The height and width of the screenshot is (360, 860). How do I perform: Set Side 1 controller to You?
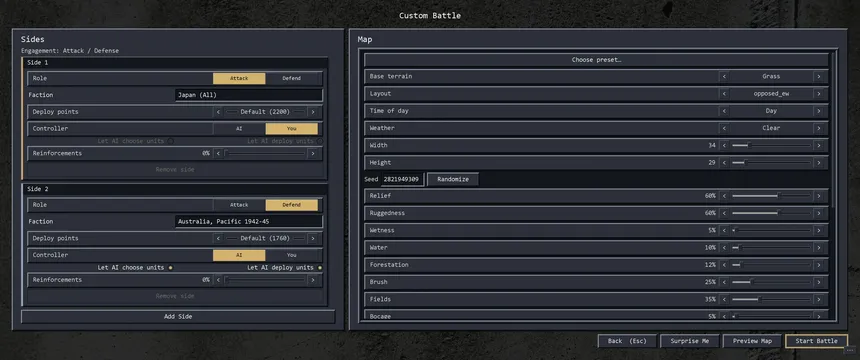(292, 128)
